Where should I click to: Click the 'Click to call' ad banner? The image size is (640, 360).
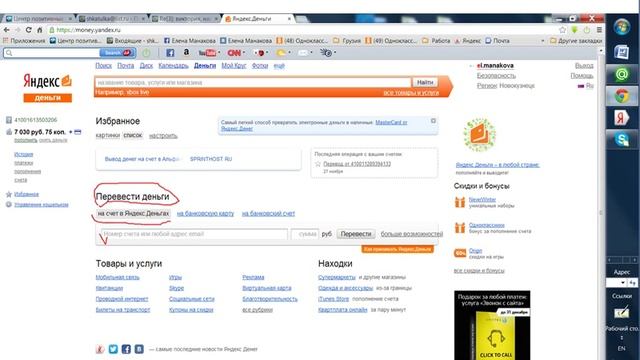coord(492,325)
